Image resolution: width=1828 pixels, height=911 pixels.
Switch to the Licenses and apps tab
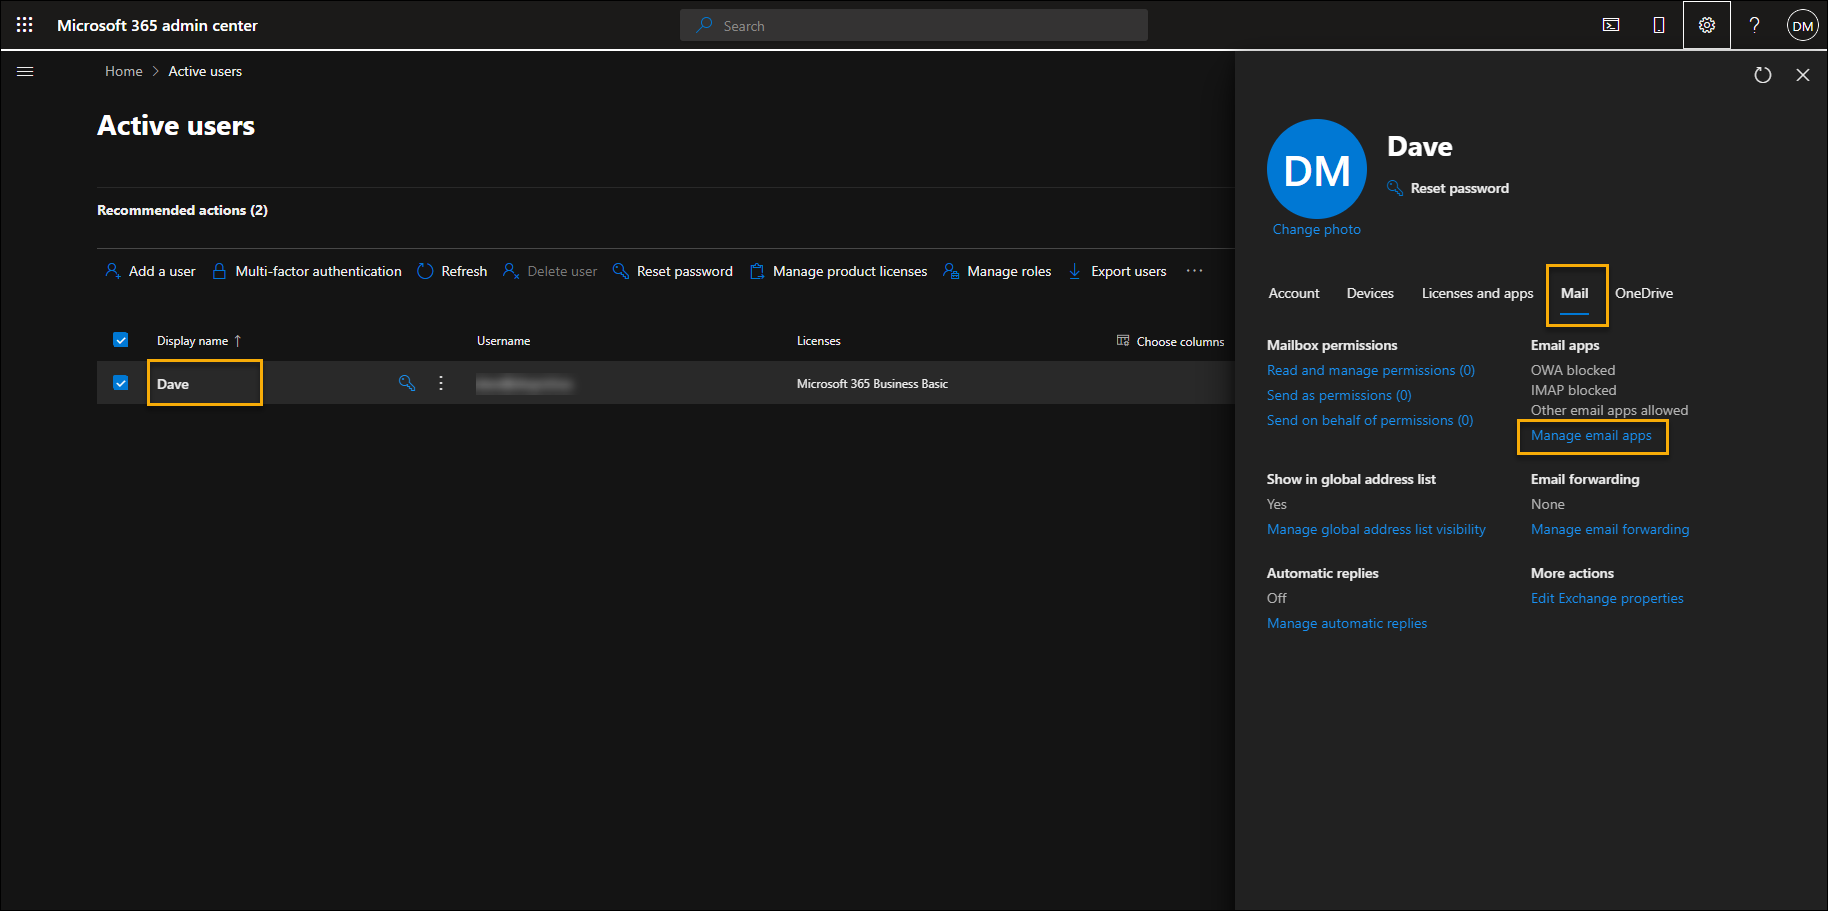tap(1477, 293)
